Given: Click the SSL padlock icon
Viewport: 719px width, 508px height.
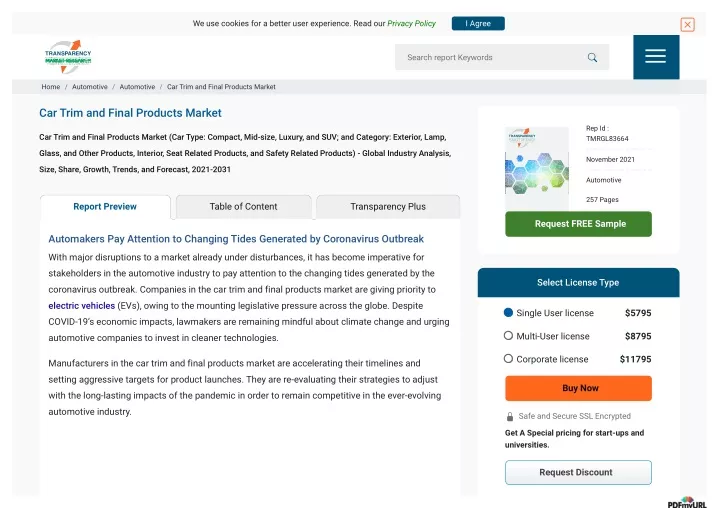Looking at the screenshot, I should [x=509, y=416].
